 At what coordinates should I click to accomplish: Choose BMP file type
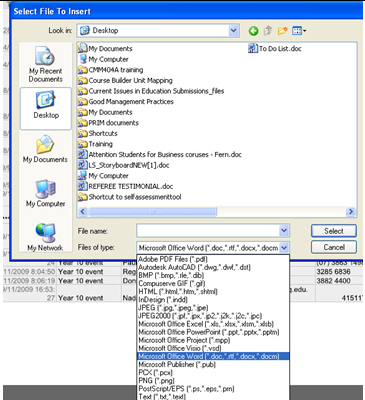[213, 275]
